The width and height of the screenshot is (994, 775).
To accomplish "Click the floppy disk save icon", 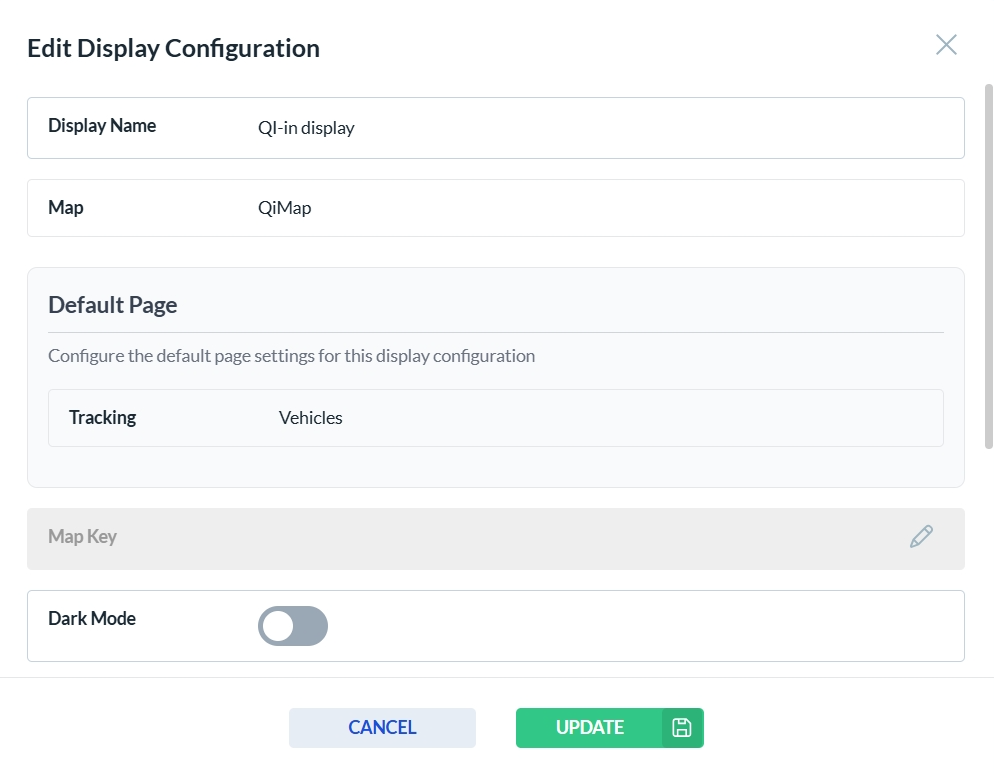I will pos(682,728).
